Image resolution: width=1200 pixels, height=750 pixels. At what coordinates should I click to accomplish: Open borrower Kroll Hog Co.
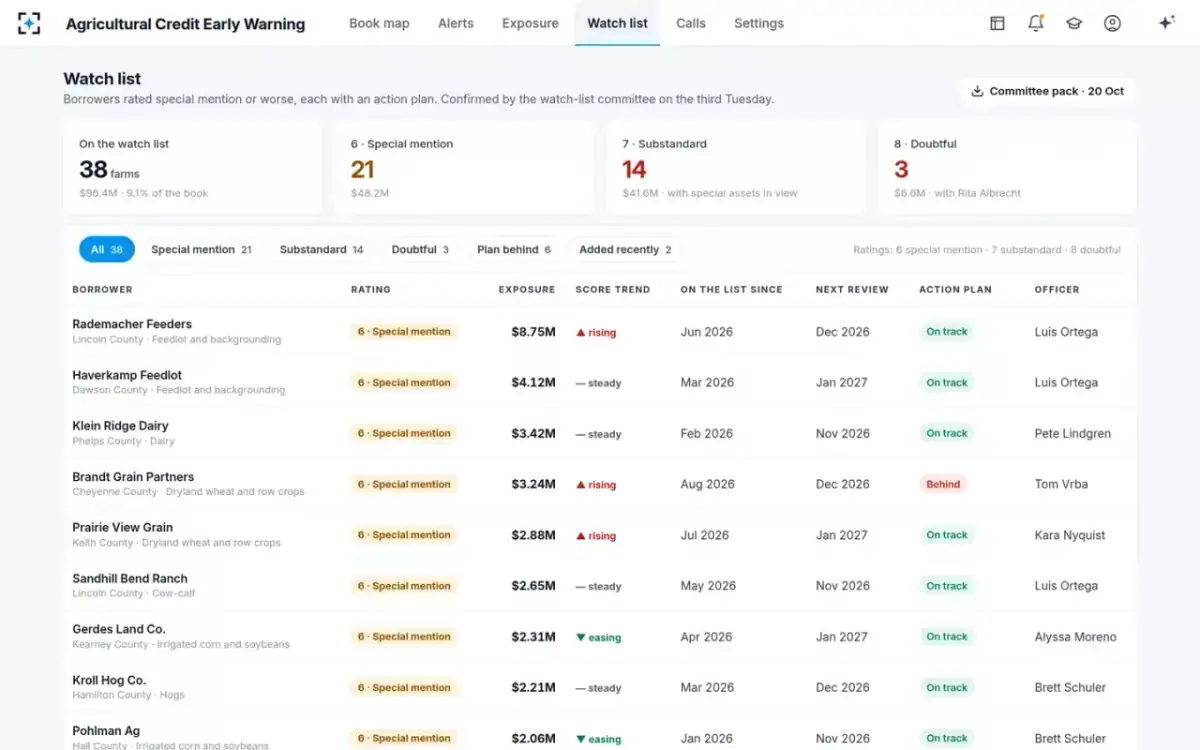(109, 680)
